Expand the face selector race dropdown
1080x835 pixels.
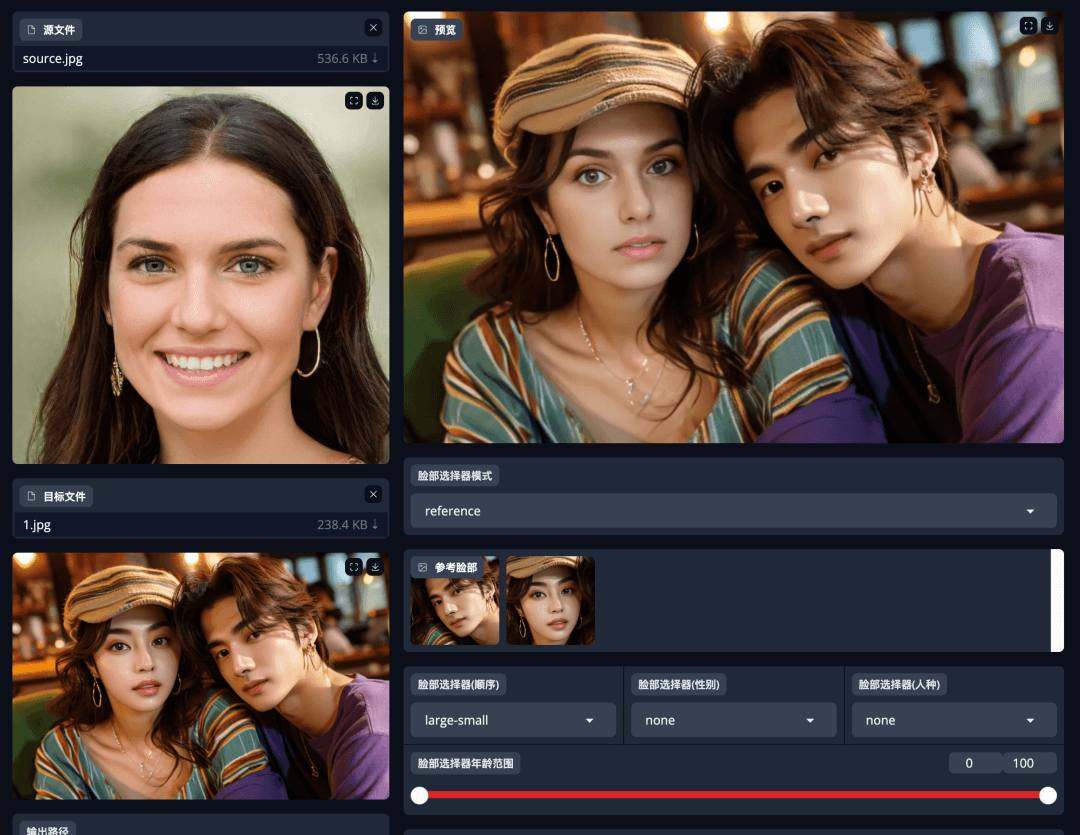(x=954, y=720)
